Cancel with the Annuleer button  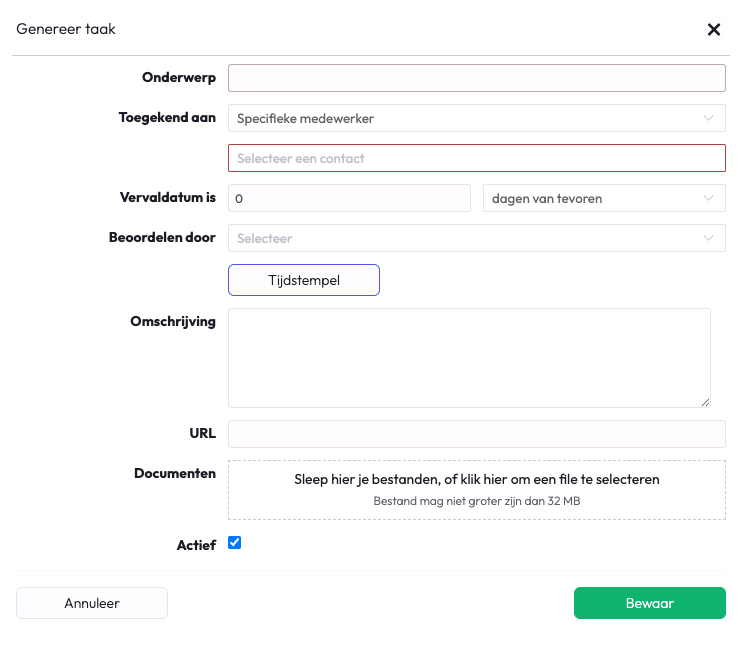pos(92,603)
